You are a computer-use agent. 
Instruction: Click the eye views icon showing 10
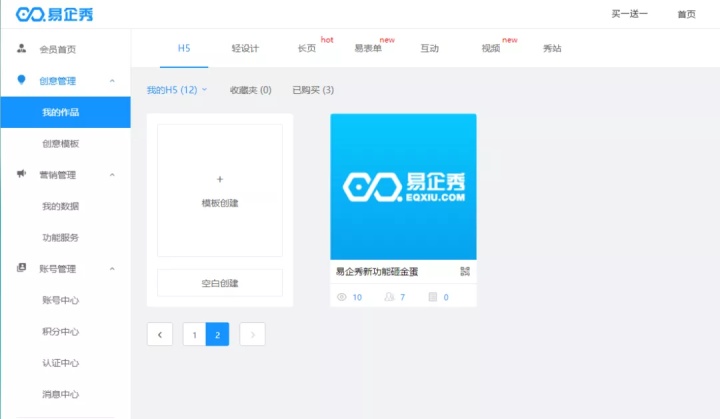[x=342, y=297]
